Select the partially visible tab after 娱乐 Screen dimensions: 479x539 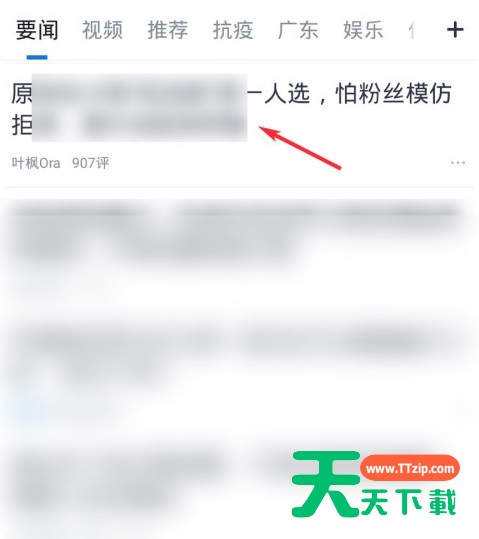point(411,30)
